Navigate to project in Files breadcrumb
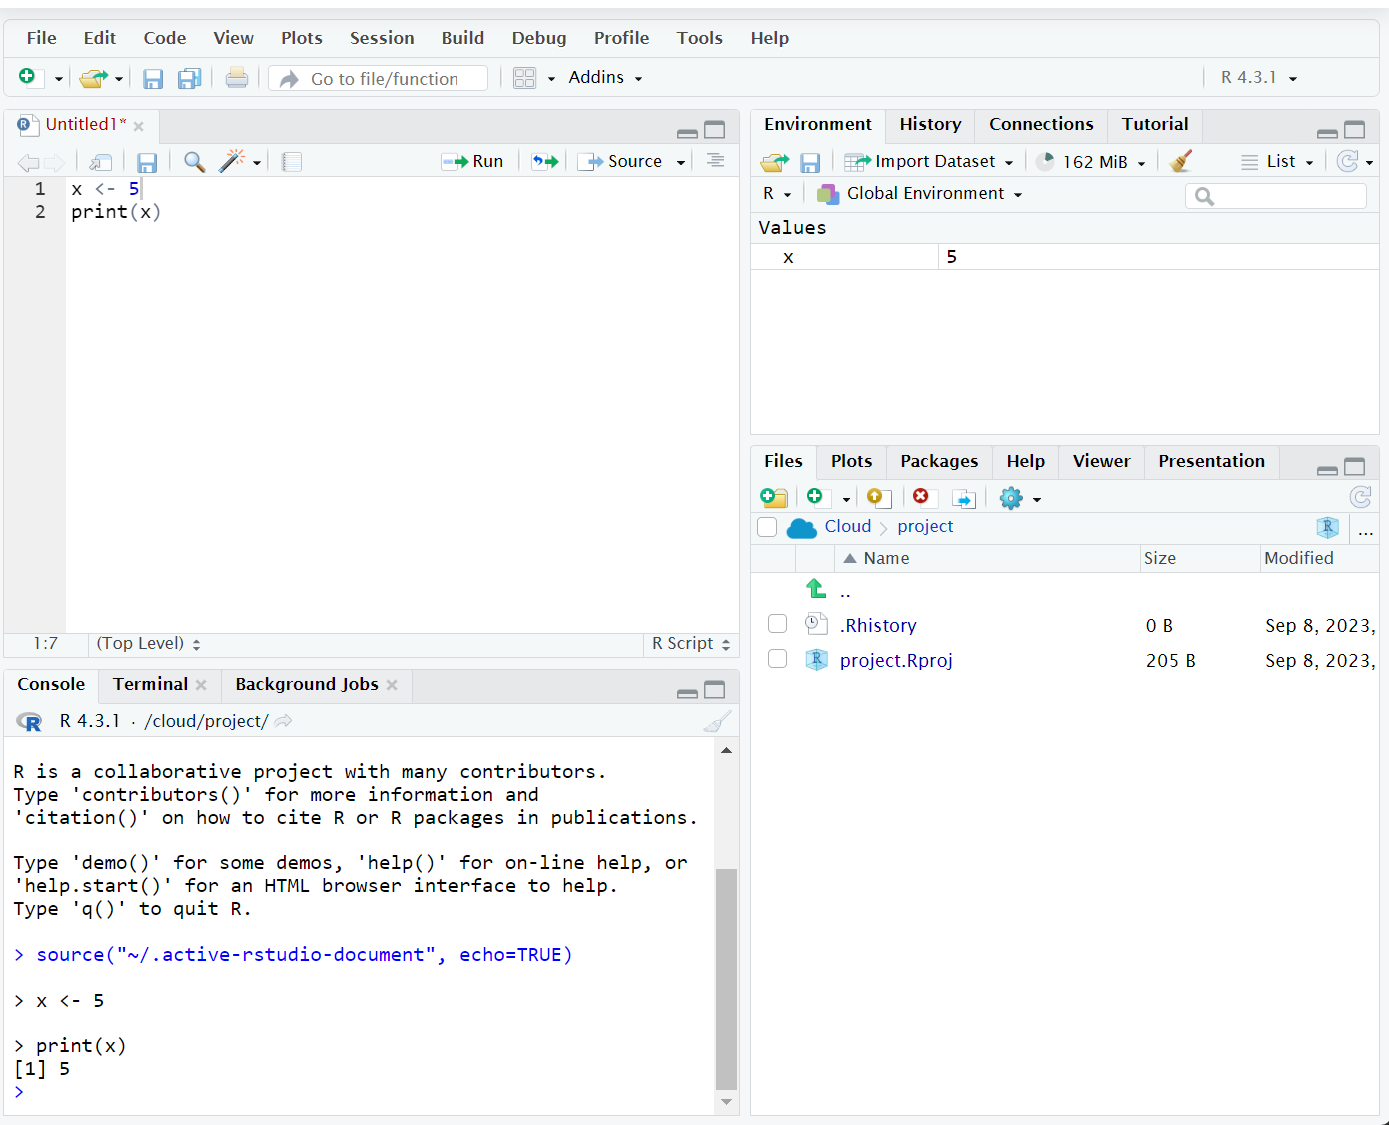 point(925,527)
